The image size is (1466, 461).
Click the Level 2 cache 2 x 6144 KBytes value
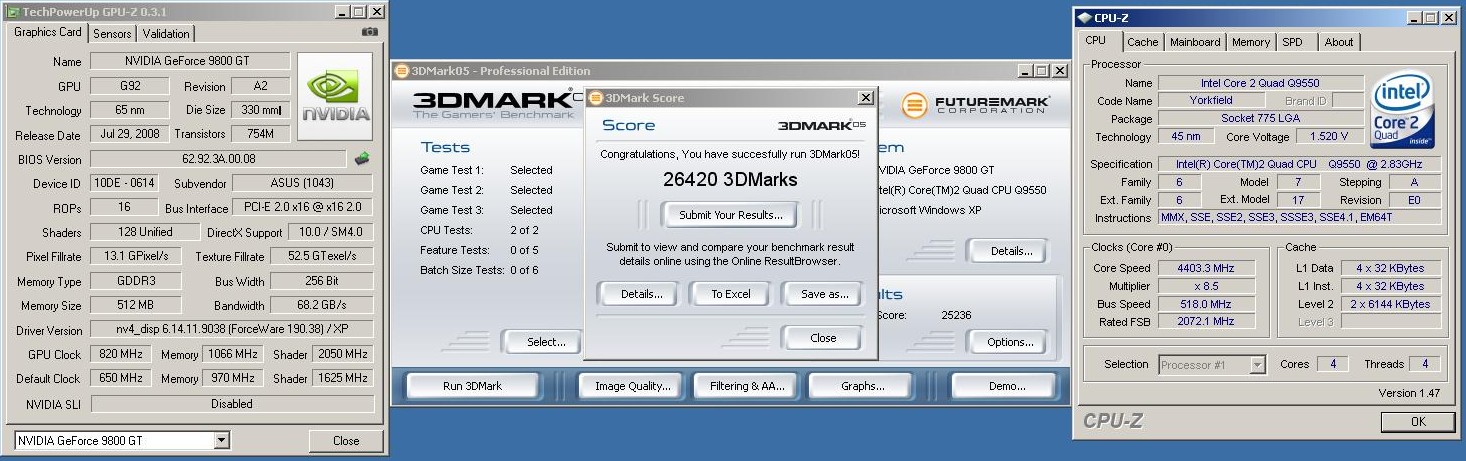pos(1392,304)
